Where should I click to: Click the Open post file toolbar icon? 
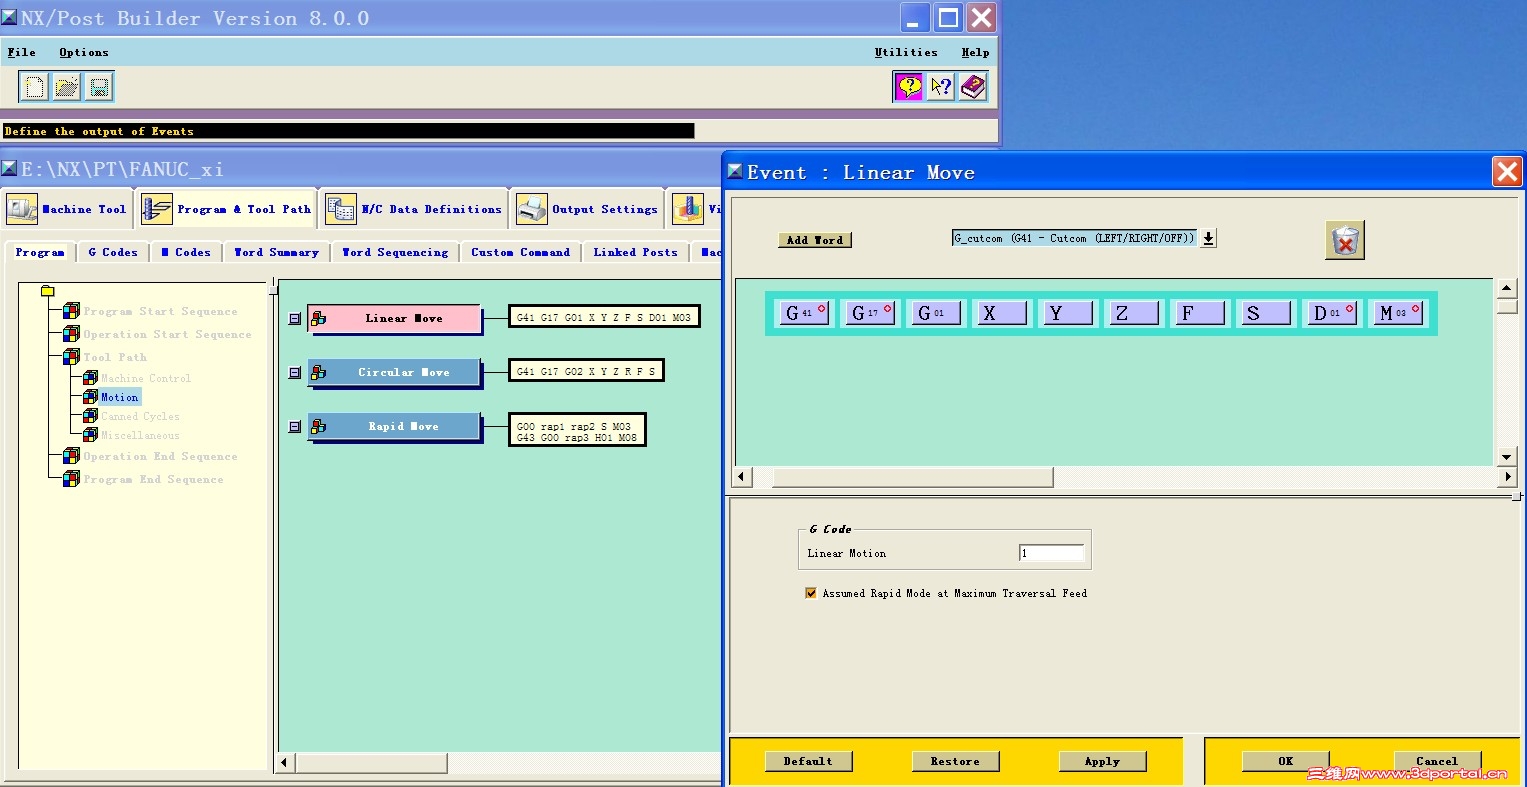pos(67,87)
